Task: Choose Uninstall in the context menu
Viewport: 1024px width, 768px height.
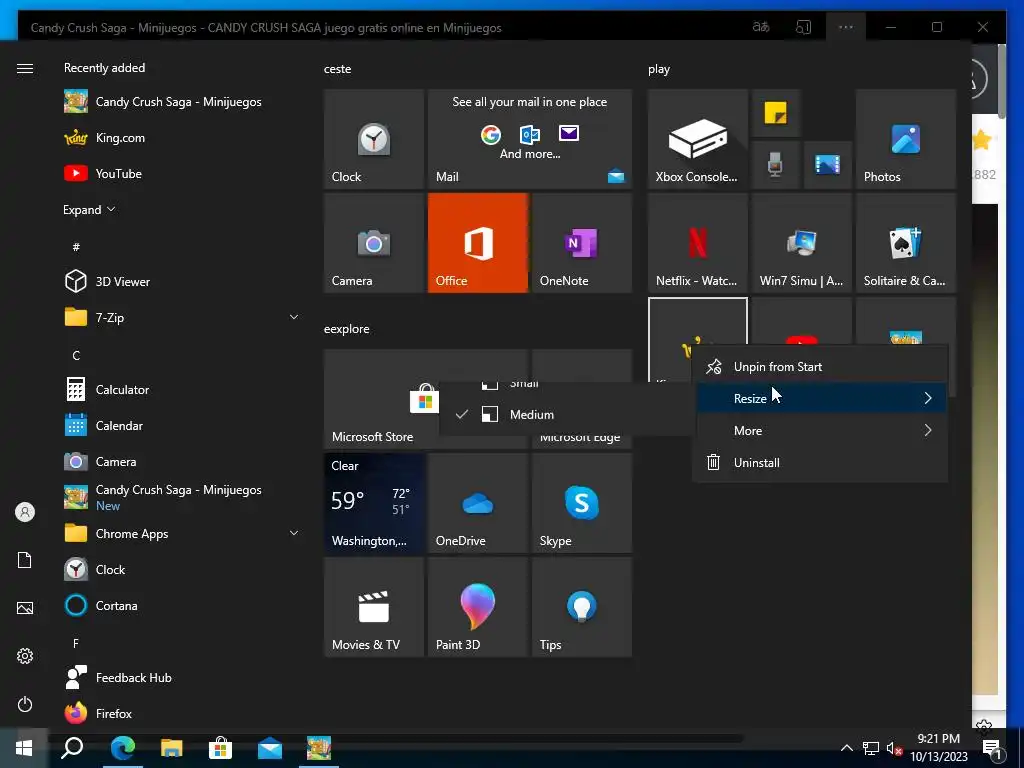Action: pyautogui.click(x=820, y=462)
